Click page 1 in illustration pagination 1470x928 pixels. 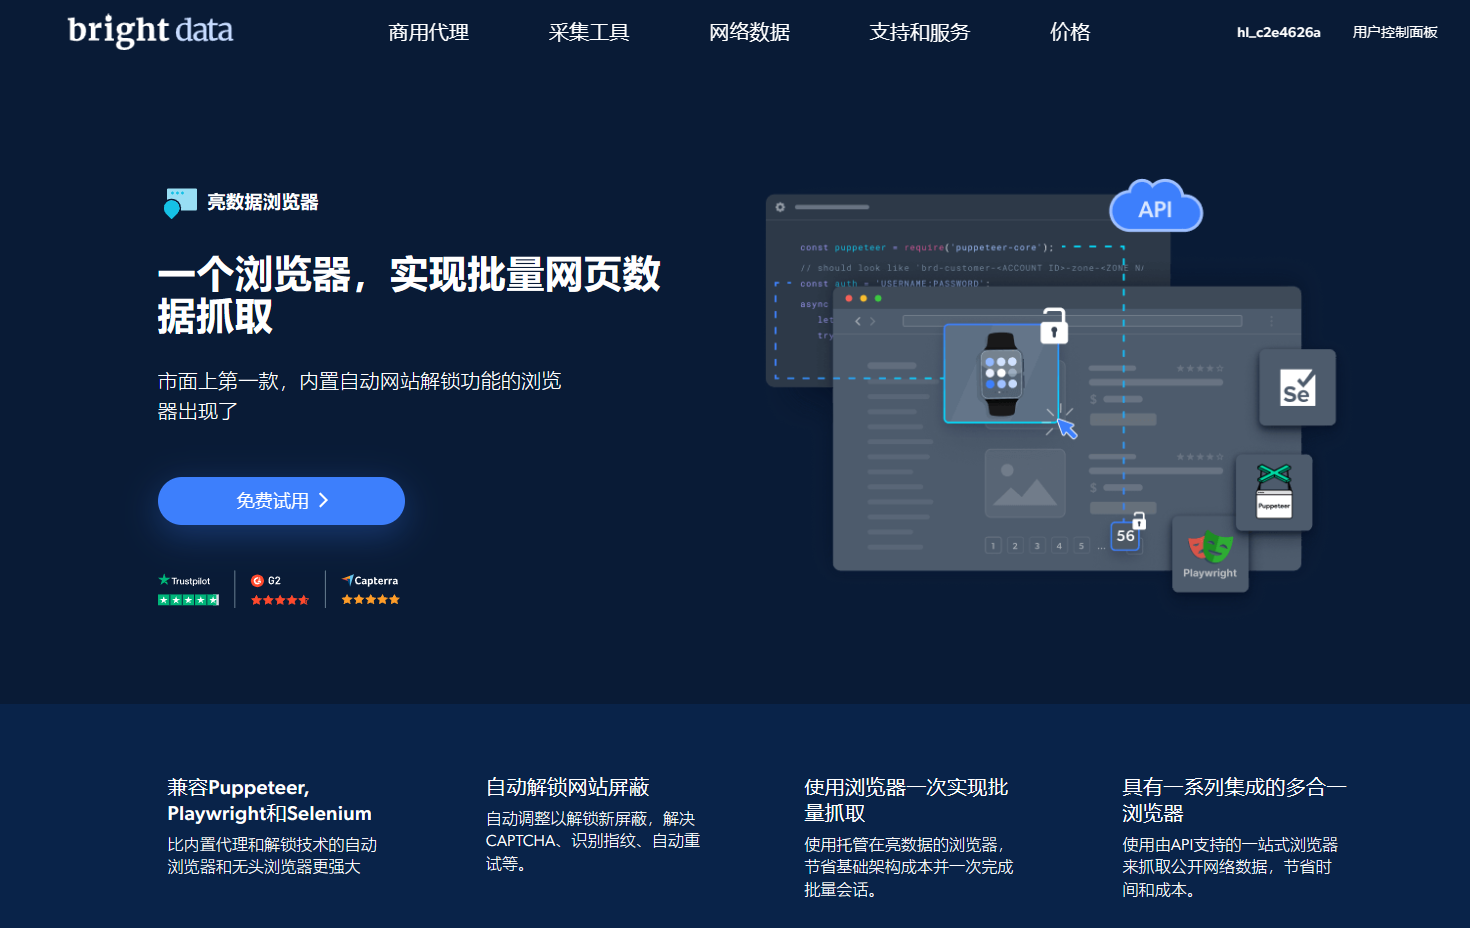pyautogui.click(x=993, y=545)
